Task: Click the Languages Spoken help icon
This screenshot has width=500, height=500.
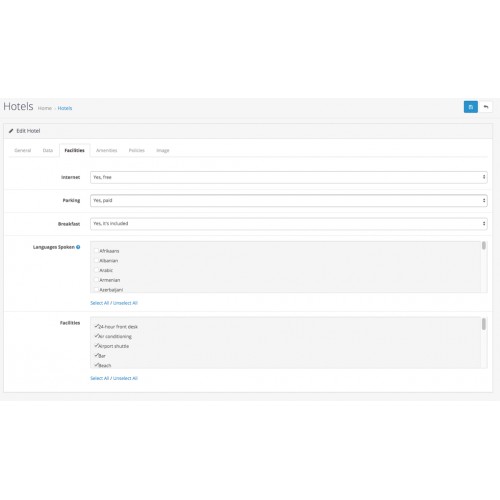Action: (78, 247)
